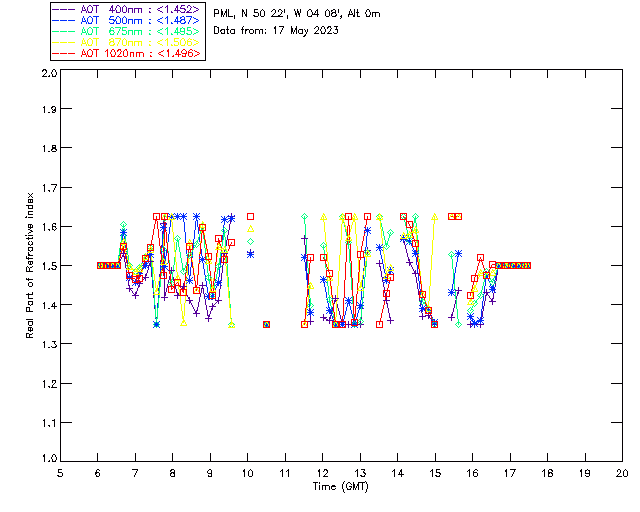Click the 16 hour x-axis label
Viewport: 640px width, 512px height.
click(x=472, y=473)
